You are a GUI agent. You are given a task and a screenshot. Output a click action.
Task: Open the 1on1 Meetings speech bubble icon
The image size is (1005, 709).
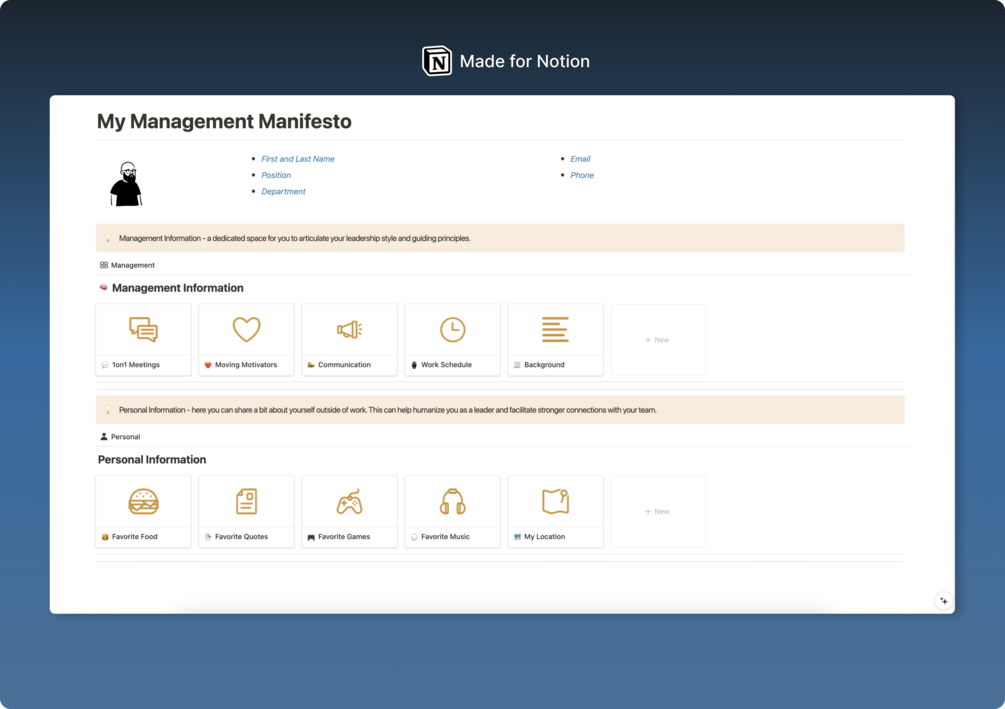[x=143, y=329]
